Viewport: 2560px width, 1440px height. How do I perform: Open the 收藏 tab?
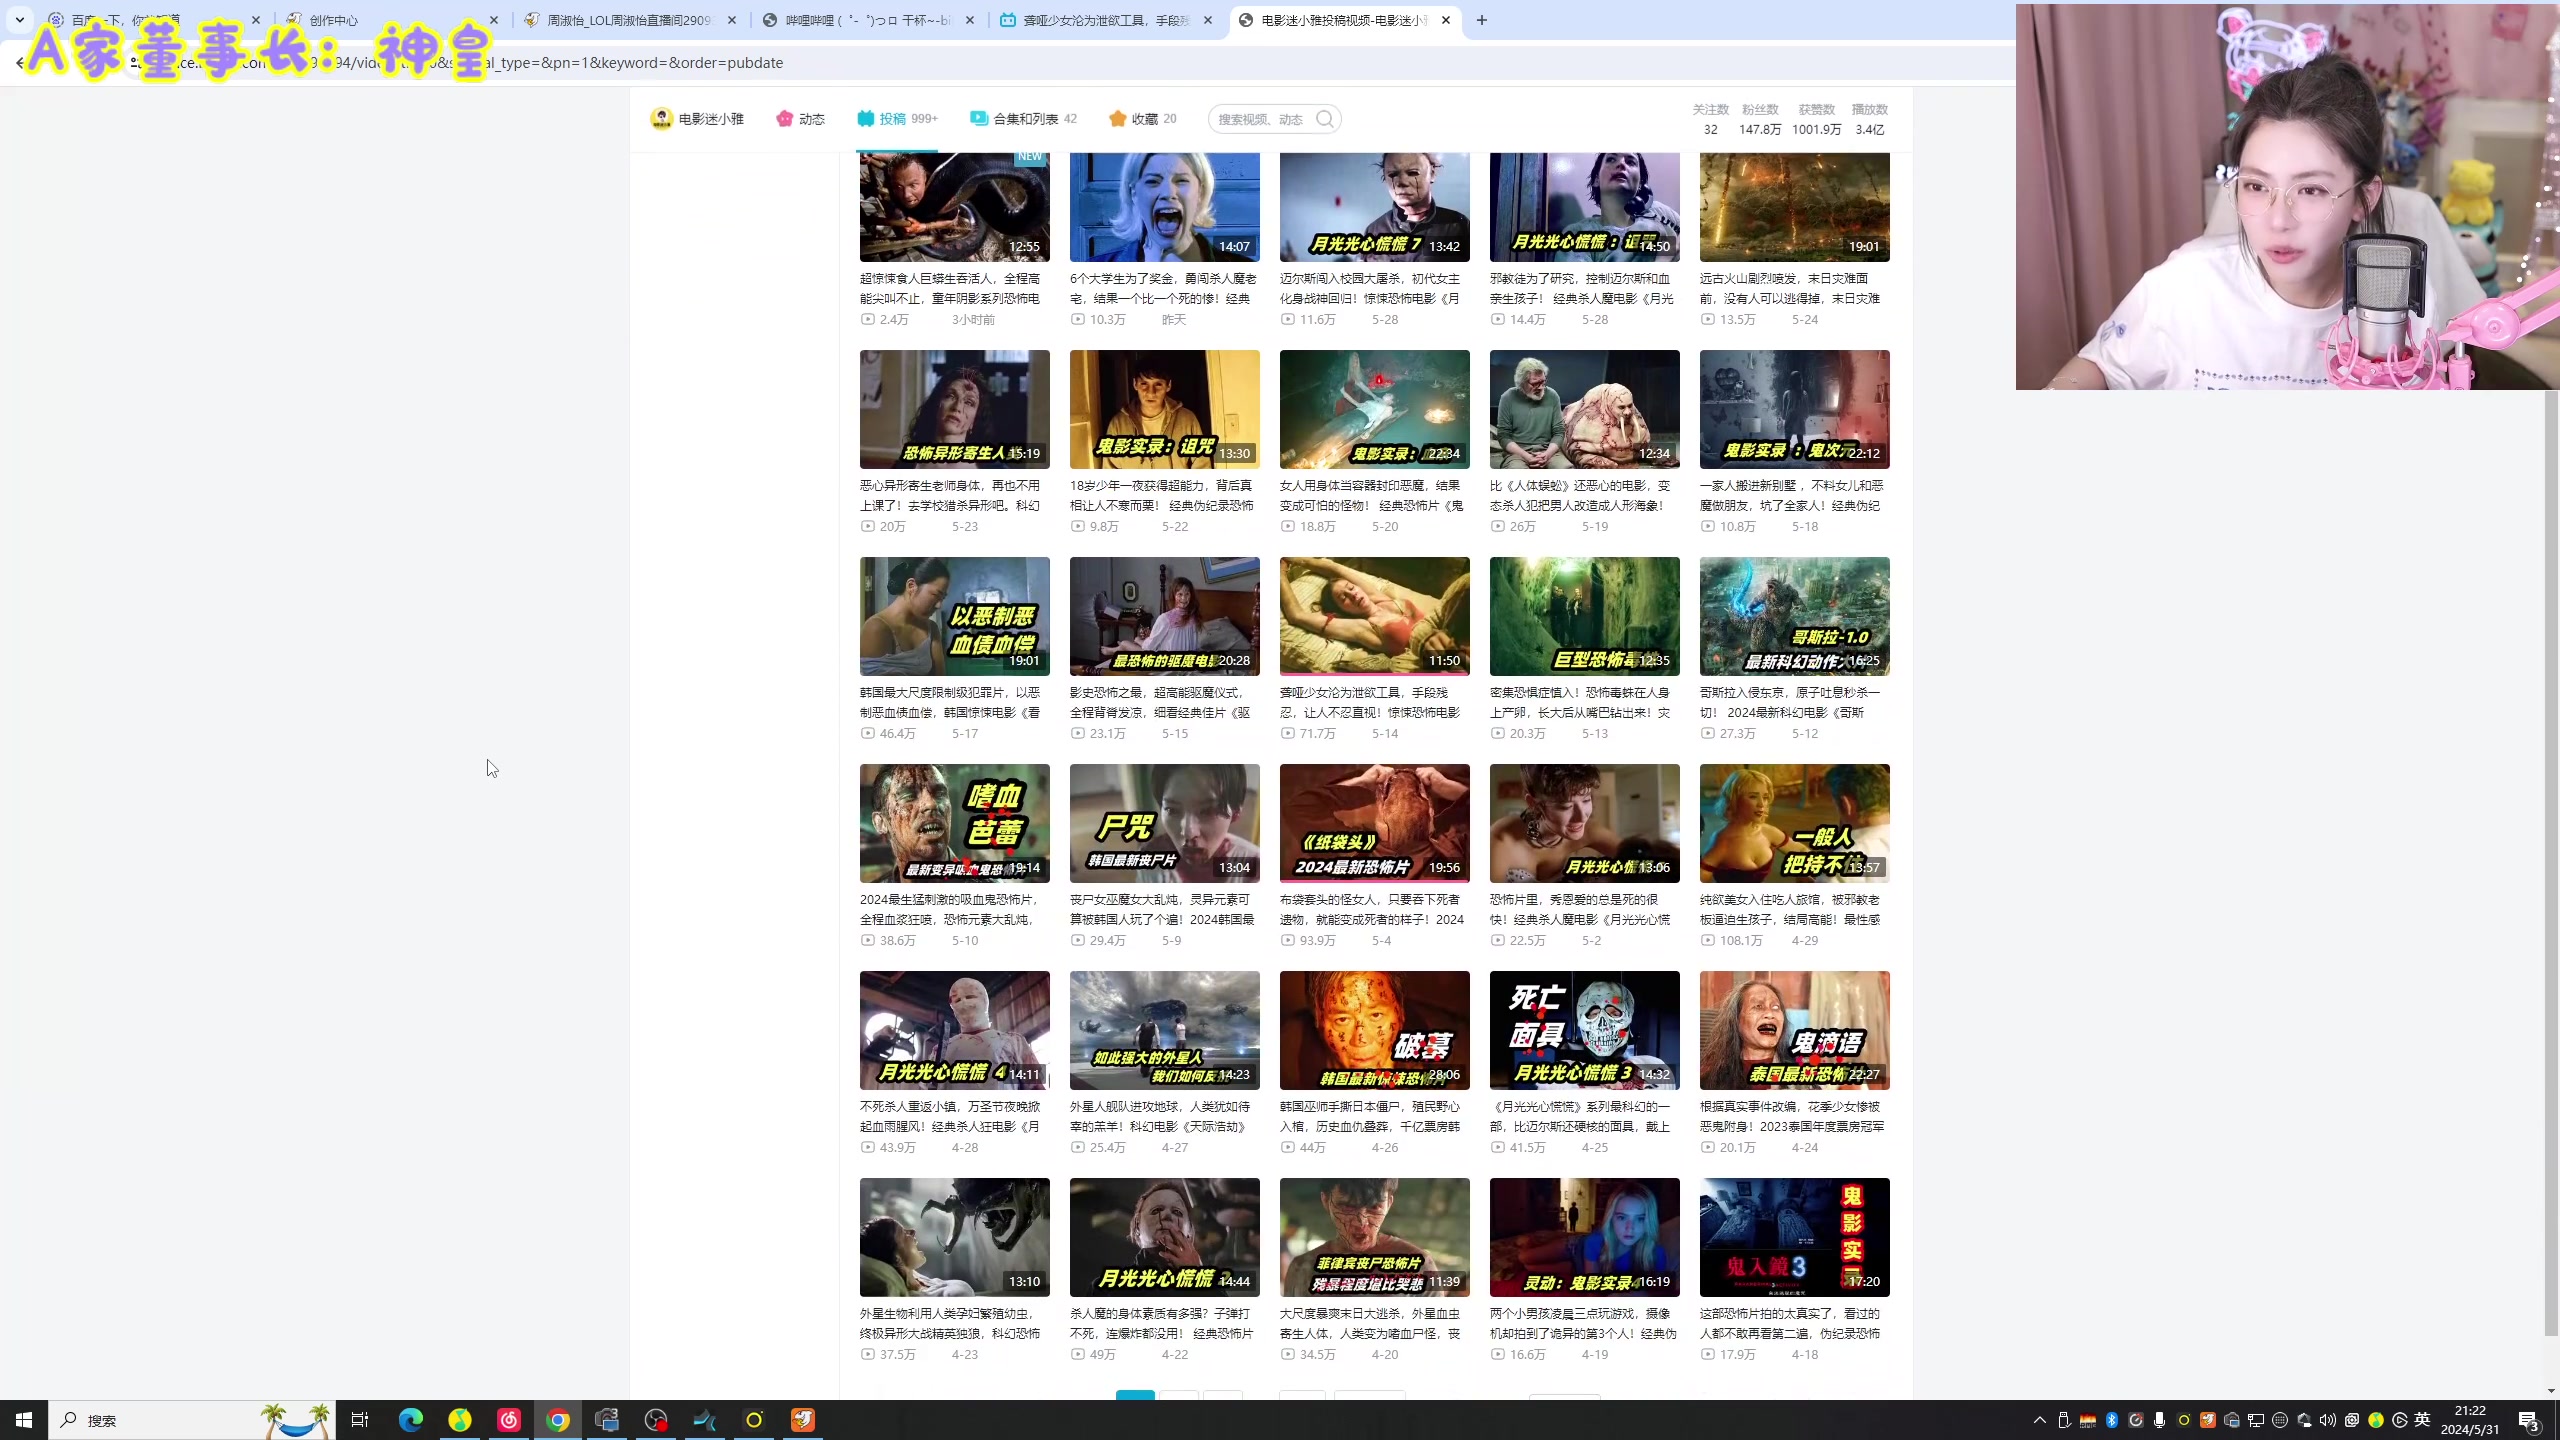point(1143,119)
